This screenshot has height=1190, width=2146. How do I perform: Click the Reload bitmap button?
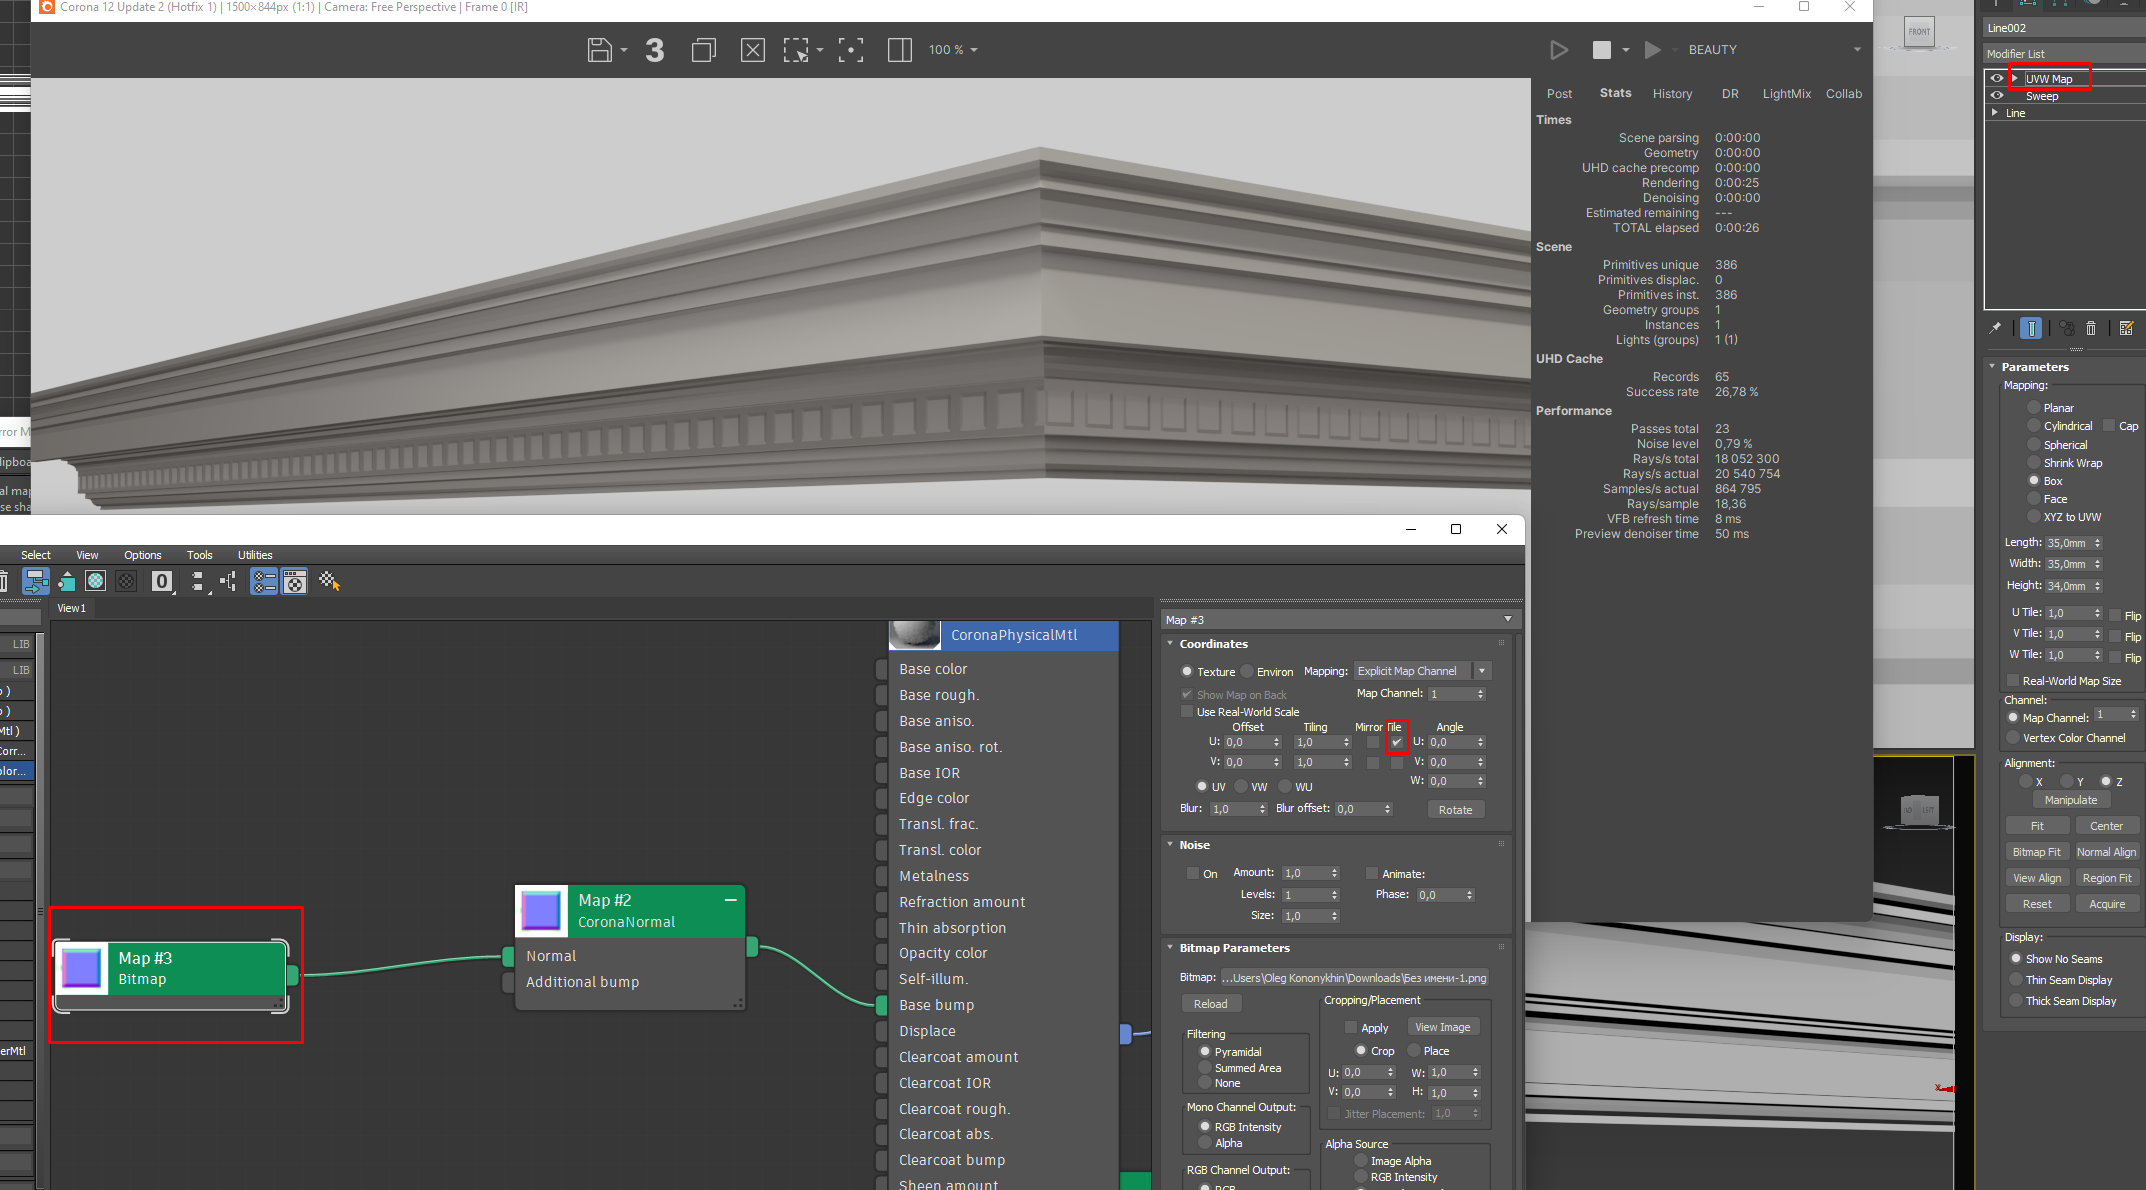1210,1004
